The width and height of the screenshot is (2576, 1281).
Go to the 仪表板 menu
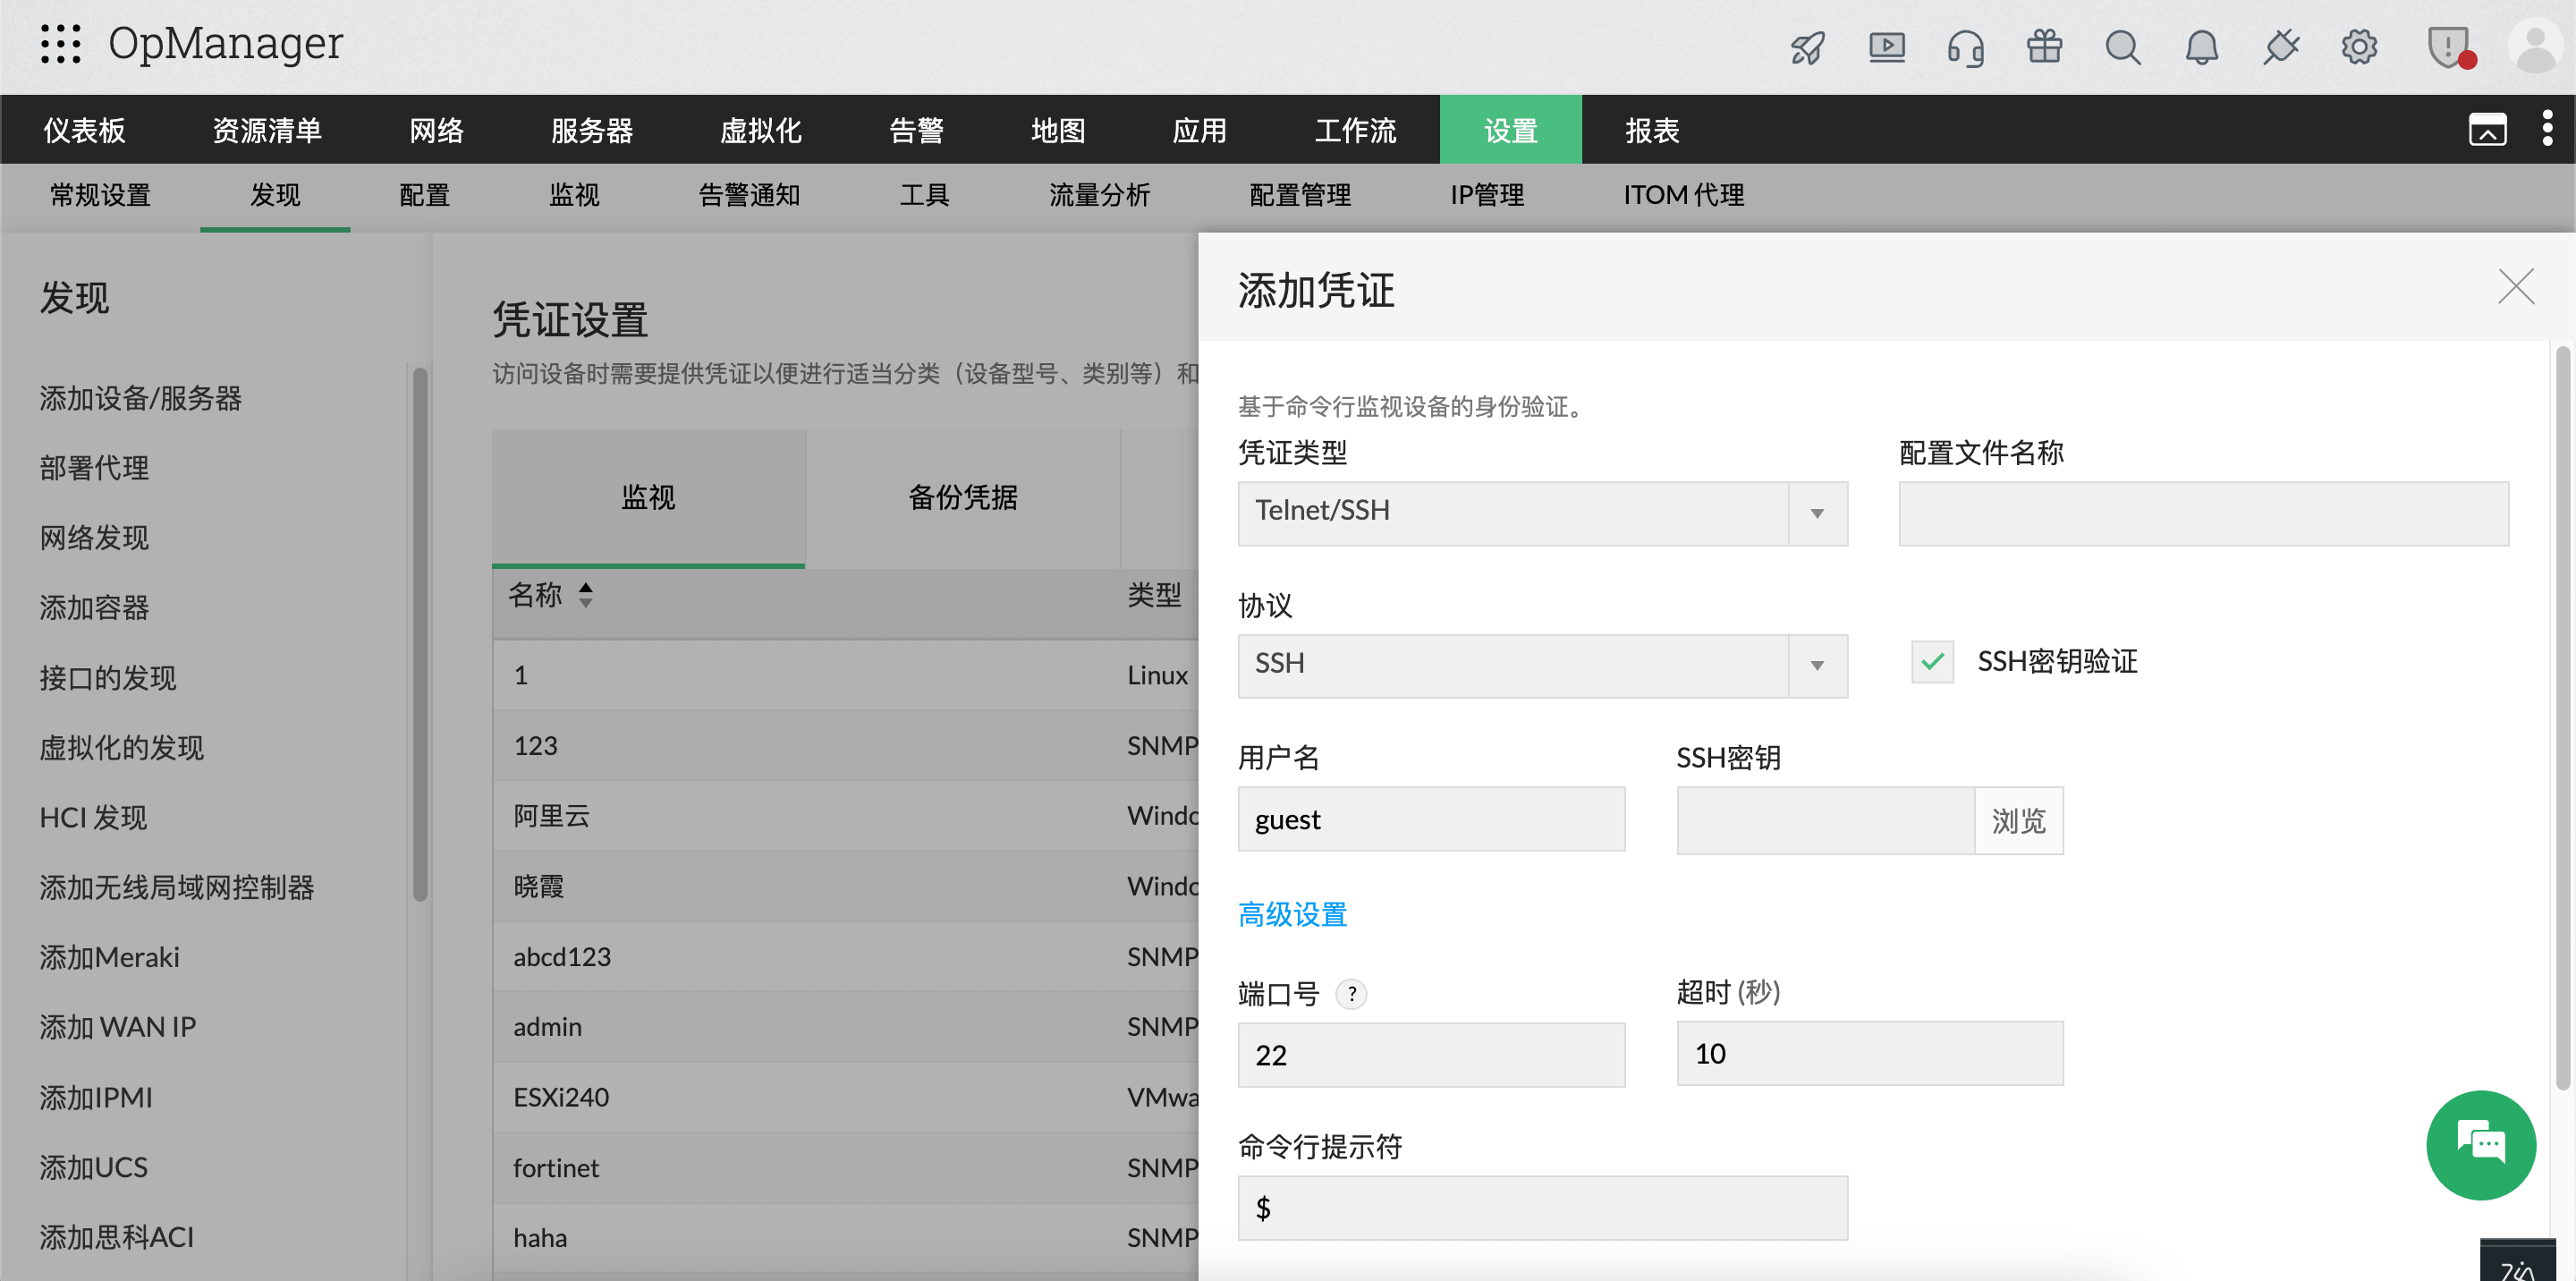pyautogui.click(x=84, y=130)
